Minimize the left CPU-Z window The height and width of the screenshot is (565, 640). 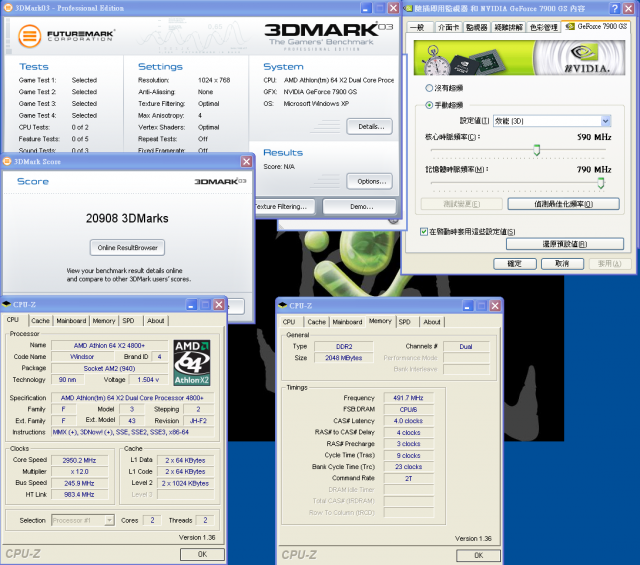(191, 305)
